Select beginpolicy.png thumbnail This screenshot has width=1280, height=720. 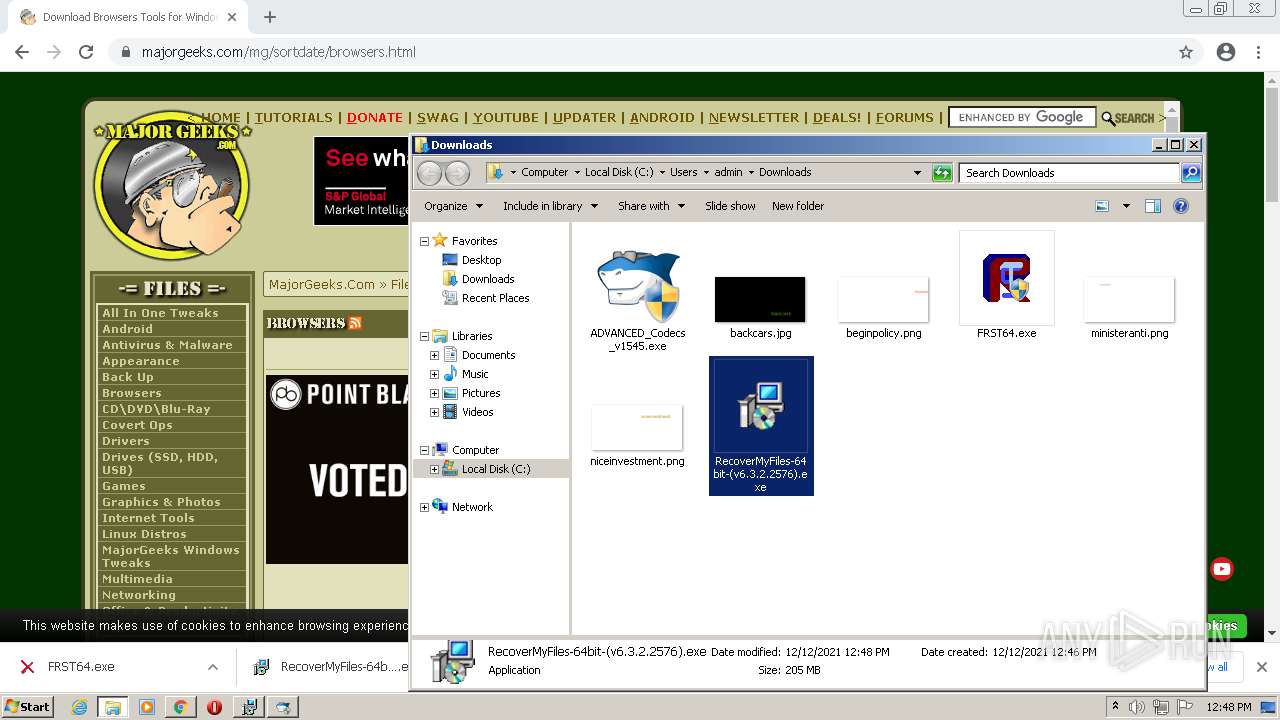click(x=884, y=299)
